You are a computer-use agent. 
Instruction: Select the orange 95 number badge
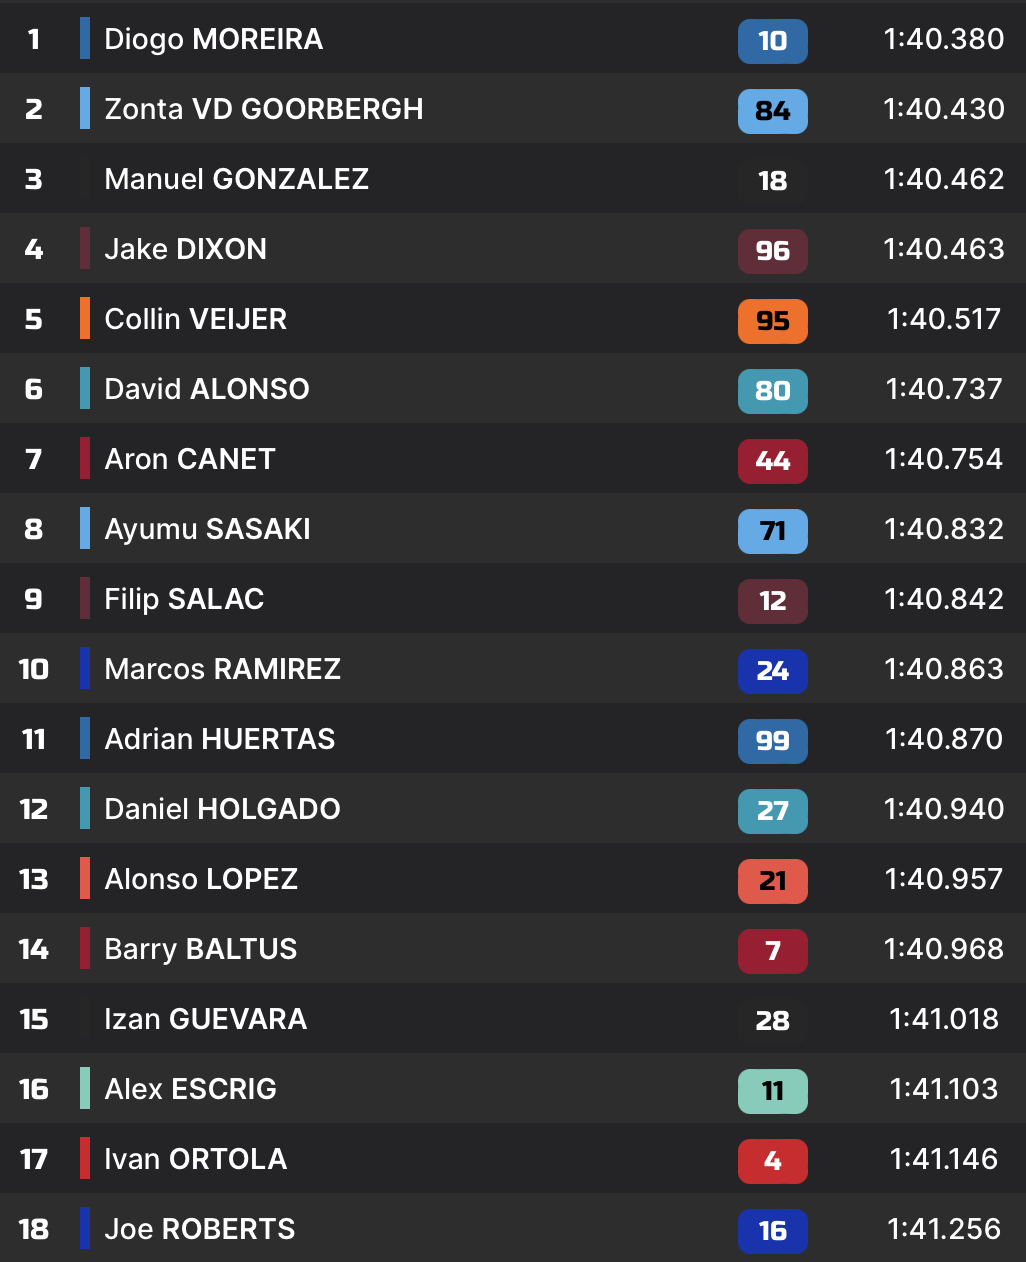772,321
